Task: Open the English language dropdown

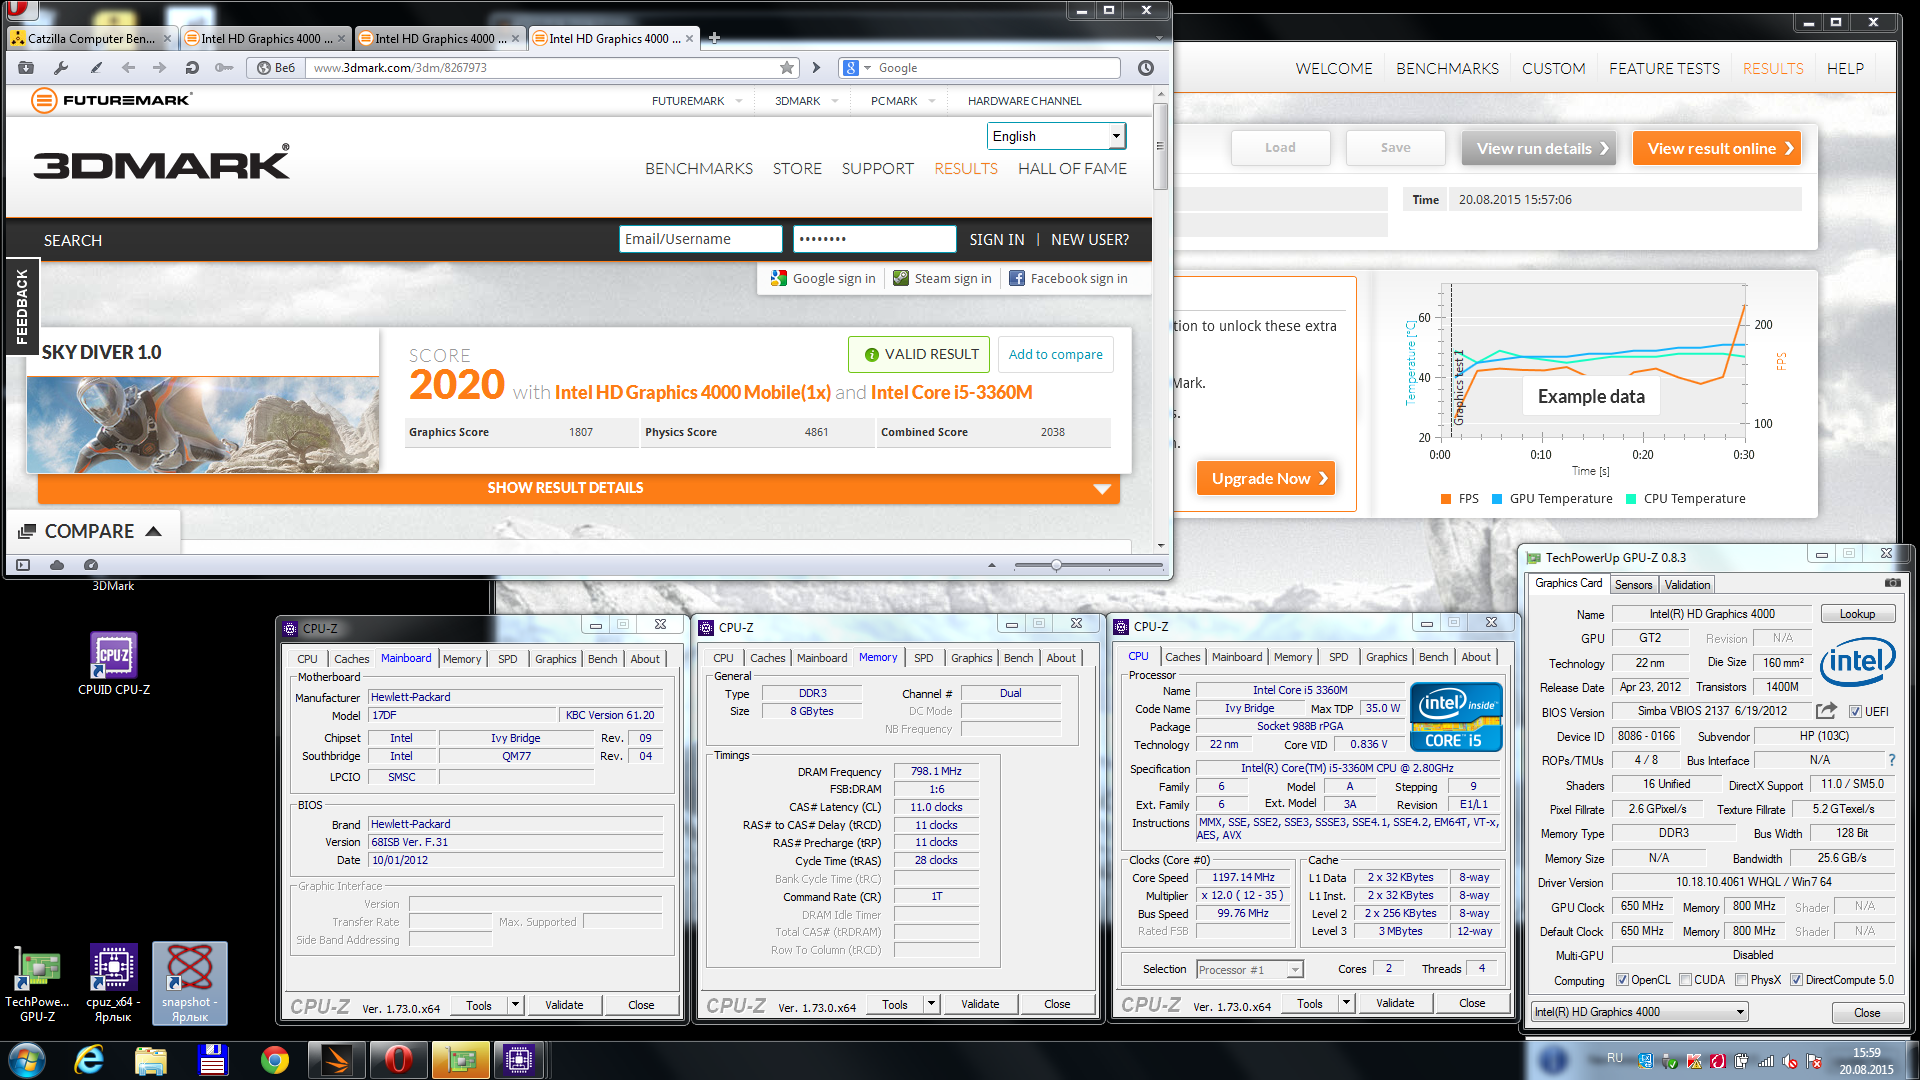Action: 1056,136
